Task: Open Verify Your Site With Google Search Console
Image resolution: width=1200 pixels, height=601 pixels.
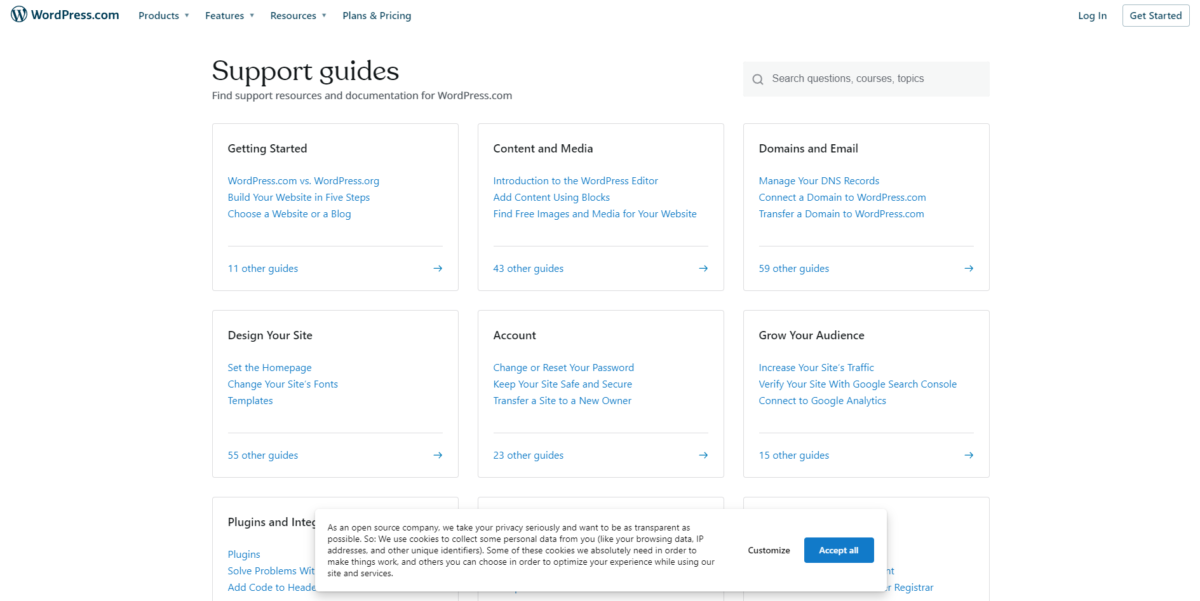Action: tap(858, 384)
